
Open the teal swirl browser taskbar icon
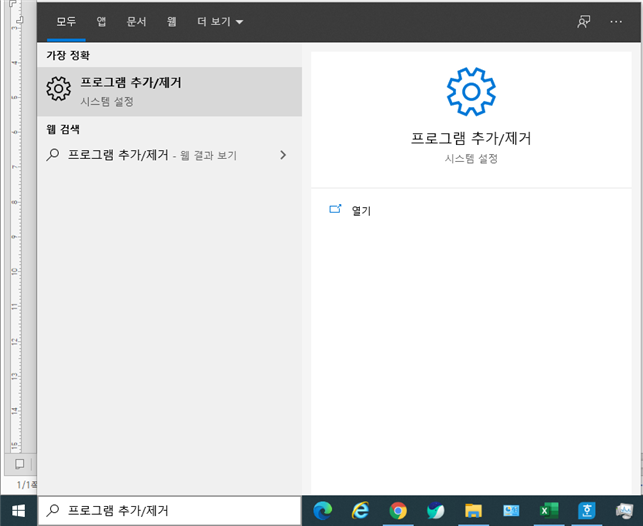(x=436, y=511)
